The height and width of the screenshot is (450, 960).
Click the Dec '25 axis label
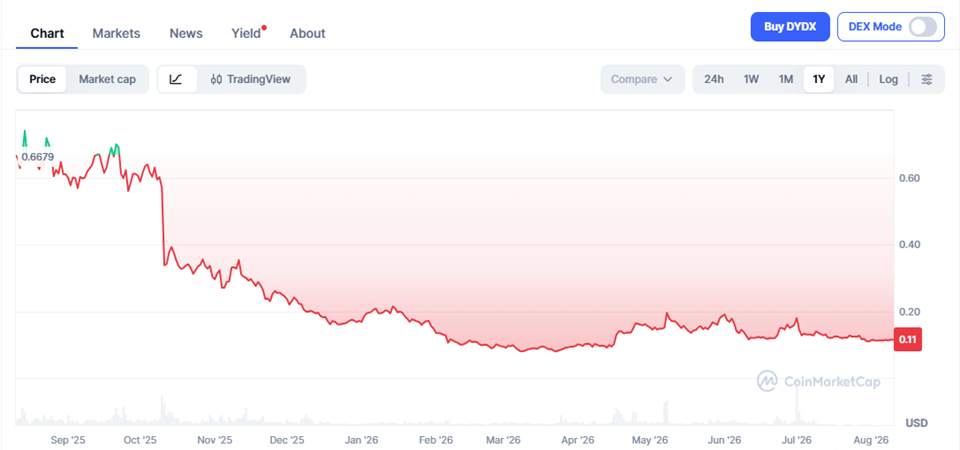pos(287,440)
